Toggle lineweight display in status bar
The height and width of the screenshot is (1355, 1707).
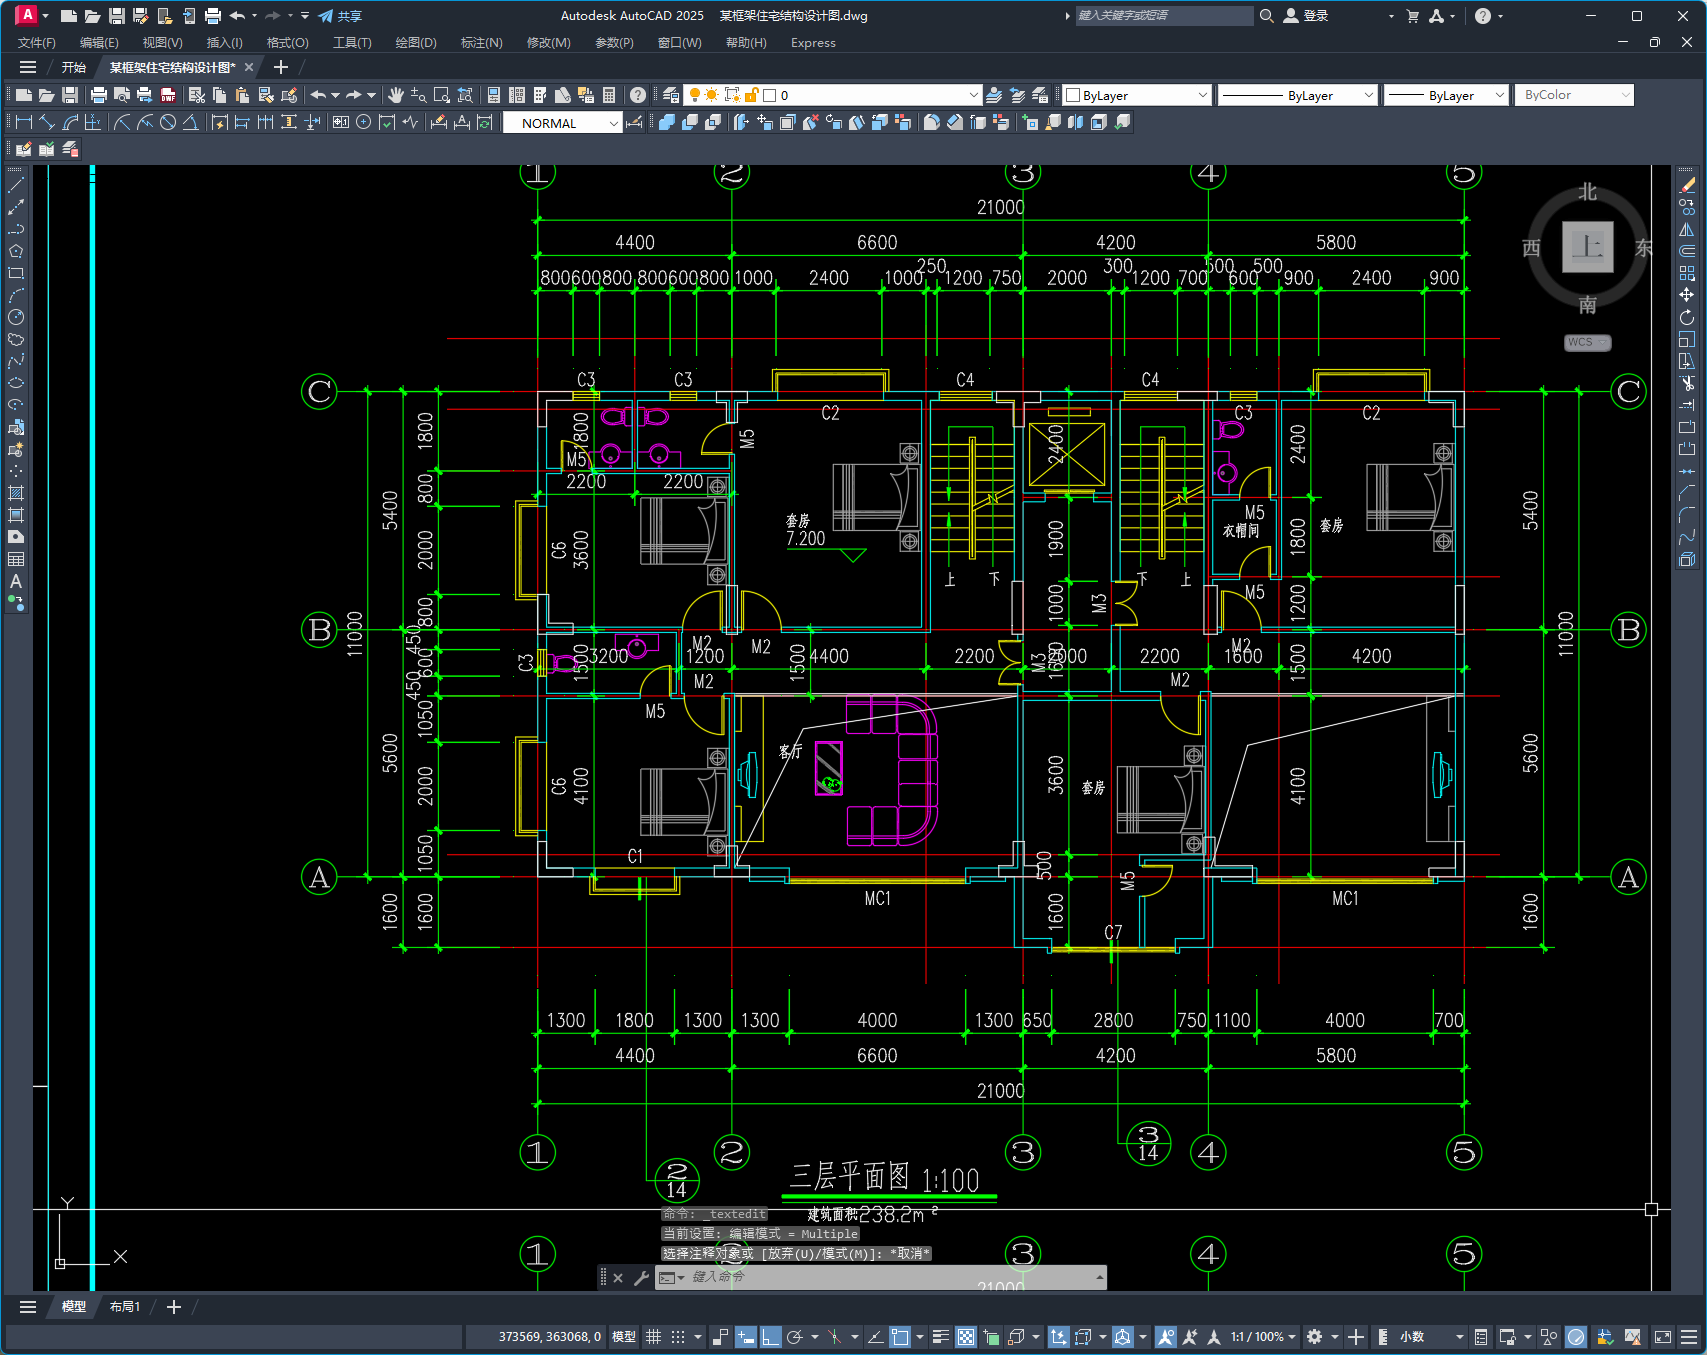(x=941, y=1337)
